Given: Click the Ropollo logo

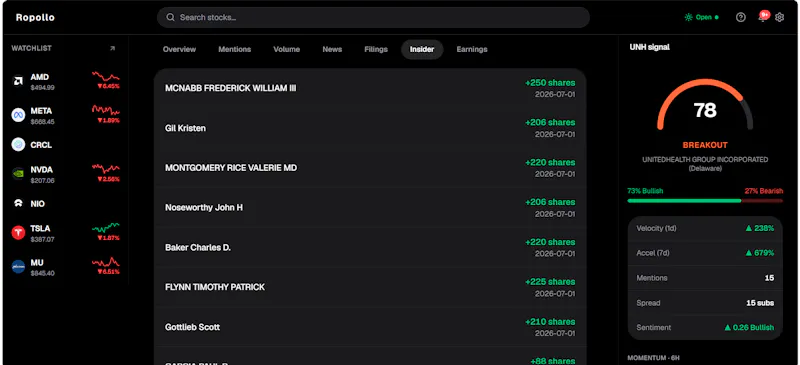Looking at the screenshot, I should pyautogui.click(x=35, y=17).
